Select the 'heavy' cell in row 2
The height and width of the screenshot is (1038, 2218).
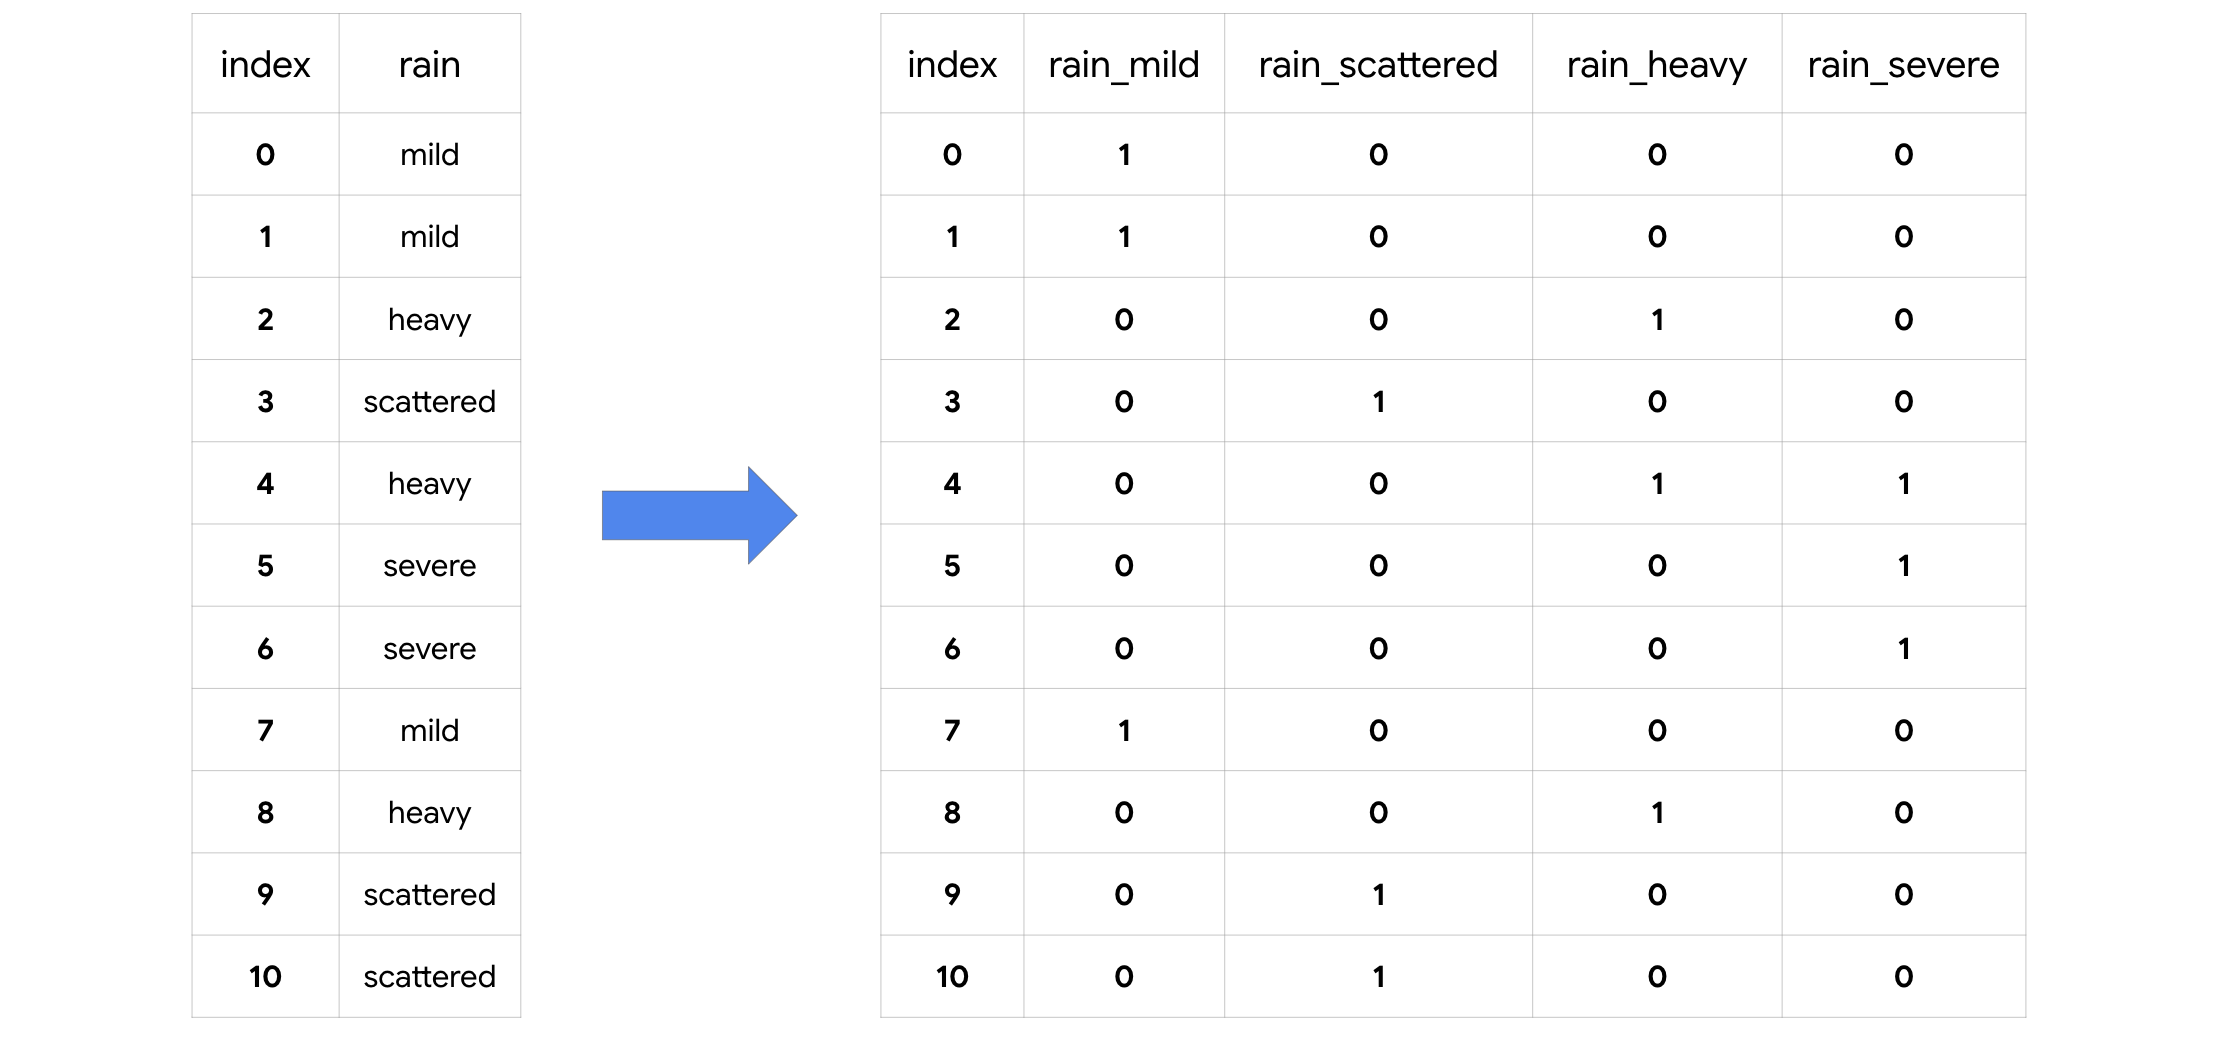pos(429,320)
